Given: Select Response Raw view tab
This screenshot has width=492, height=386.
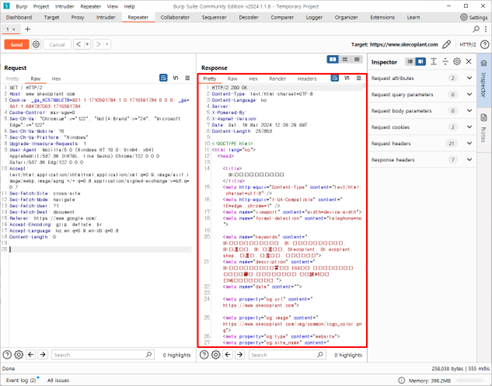Looking at the screenshot, I should (x=232, y=79).
